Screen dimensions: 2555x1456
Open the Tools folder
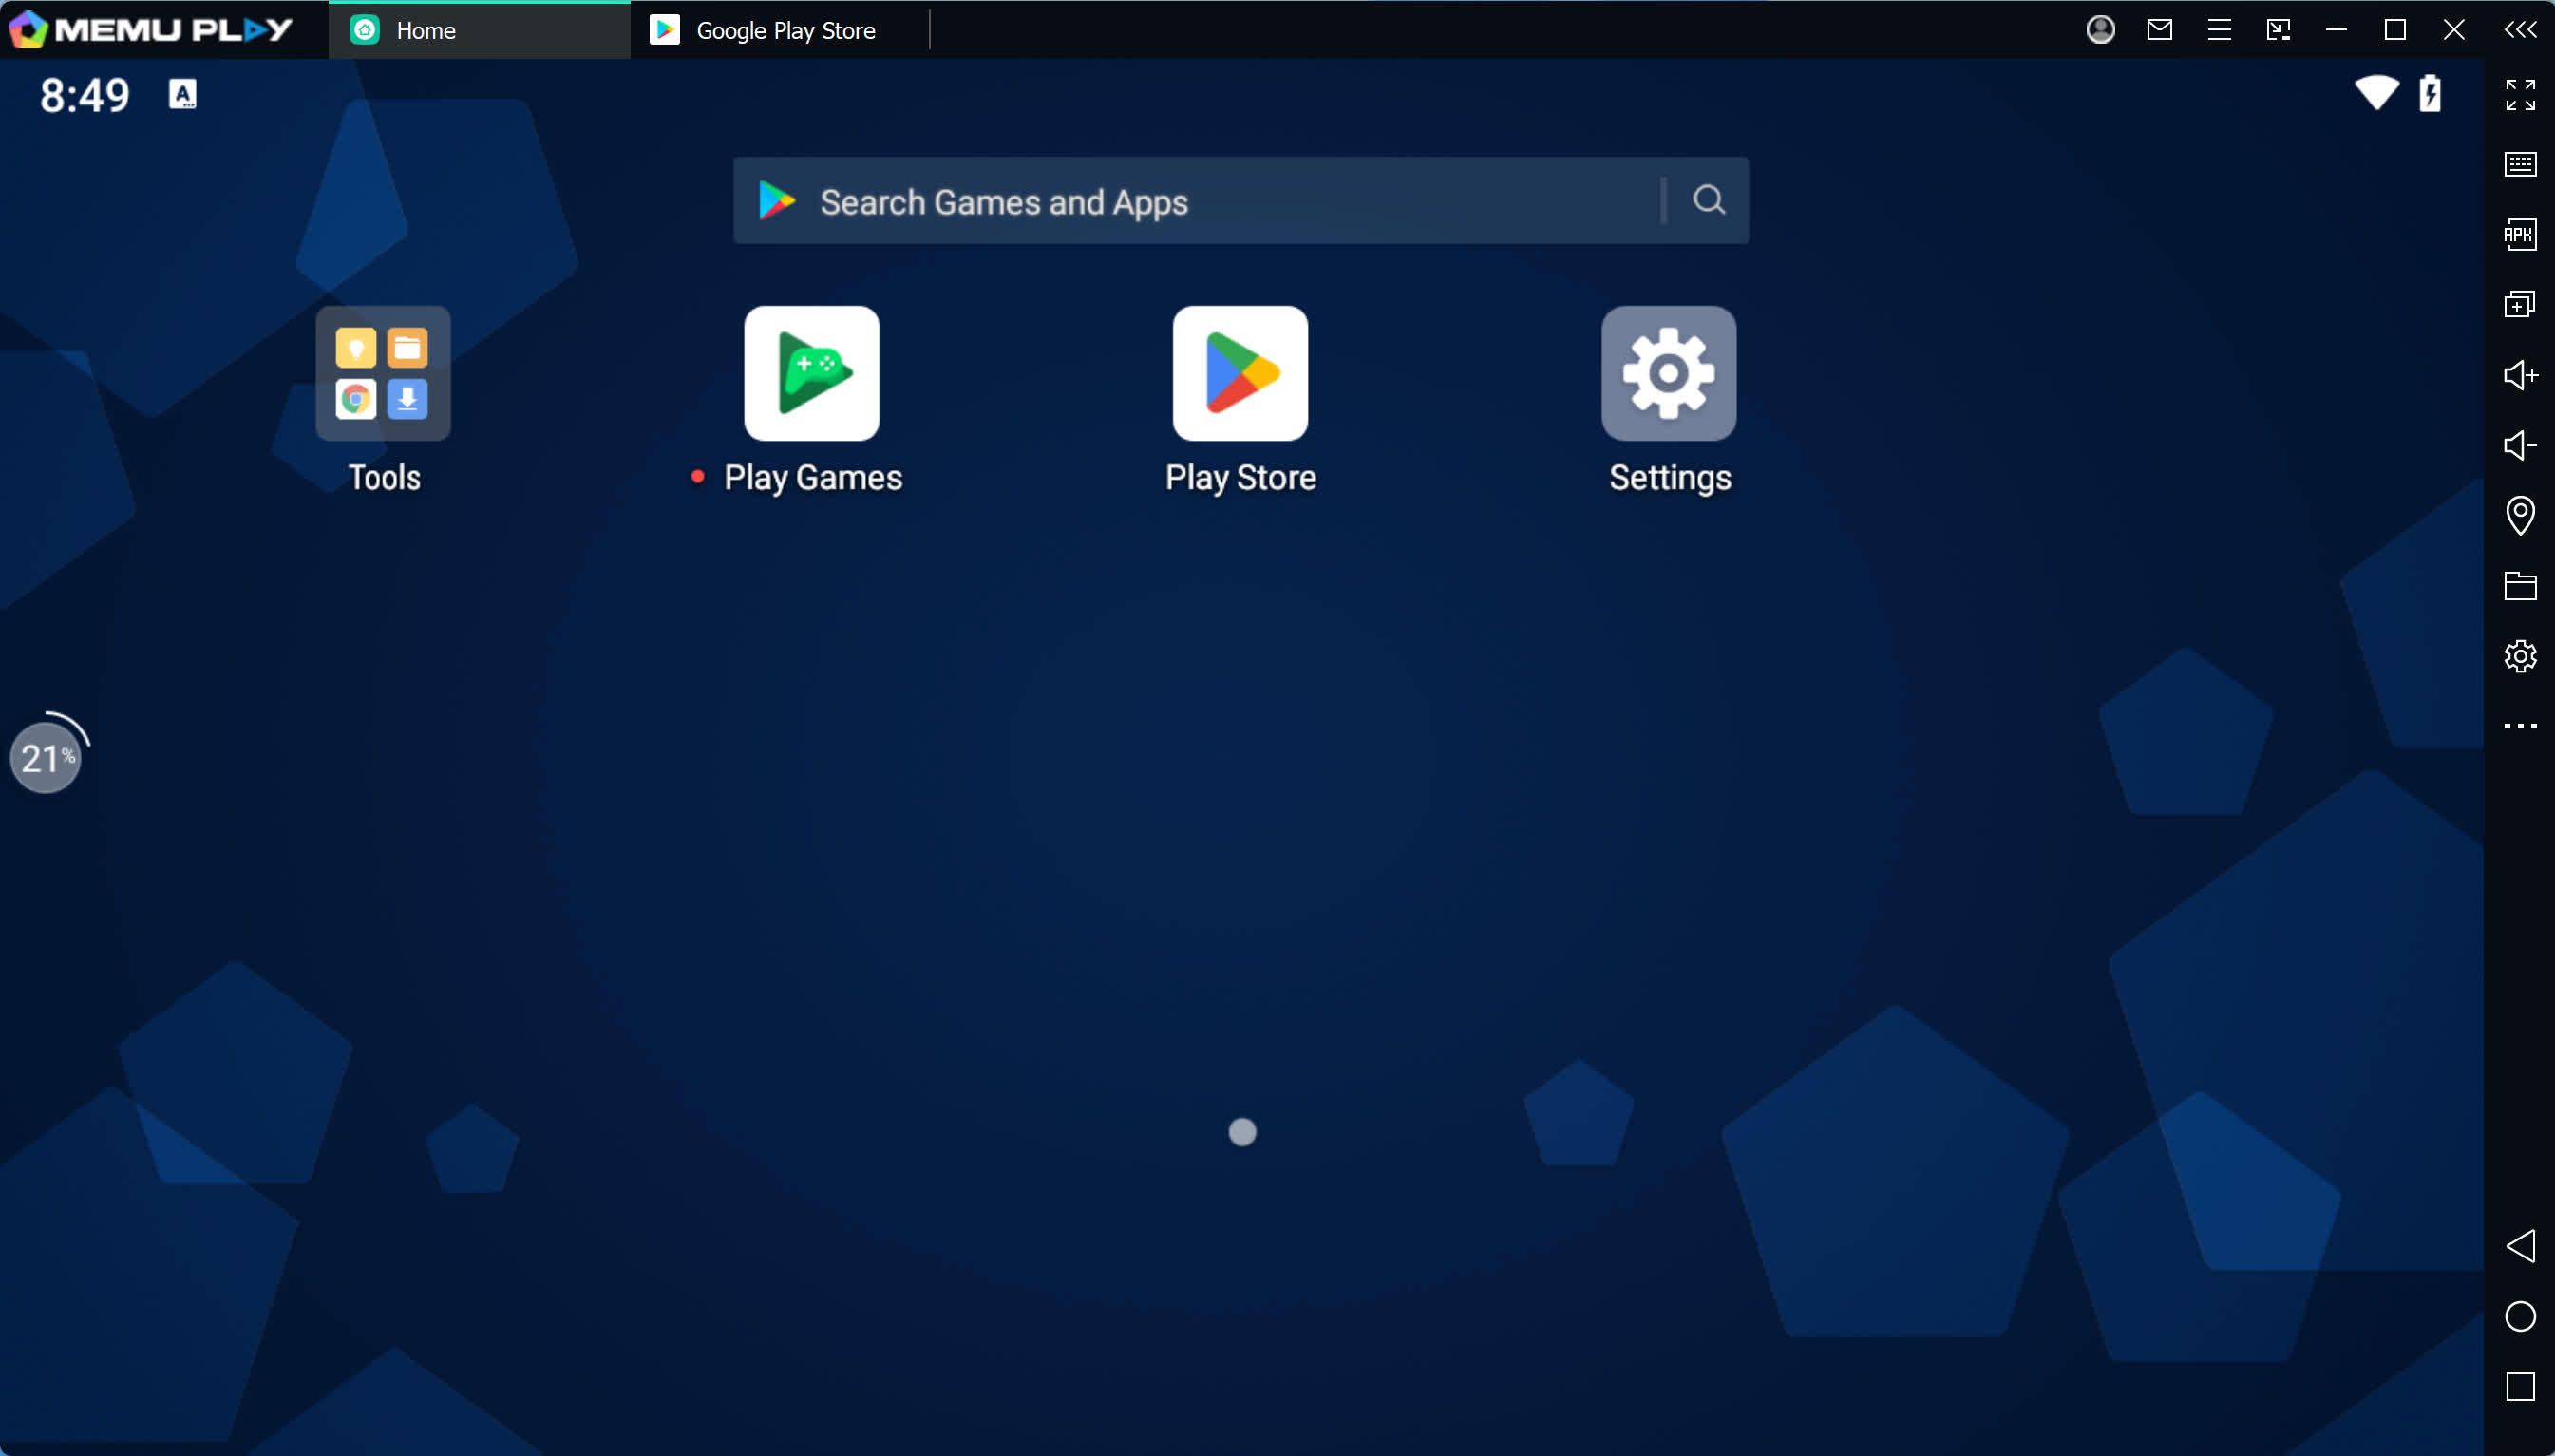click(383, 374)
